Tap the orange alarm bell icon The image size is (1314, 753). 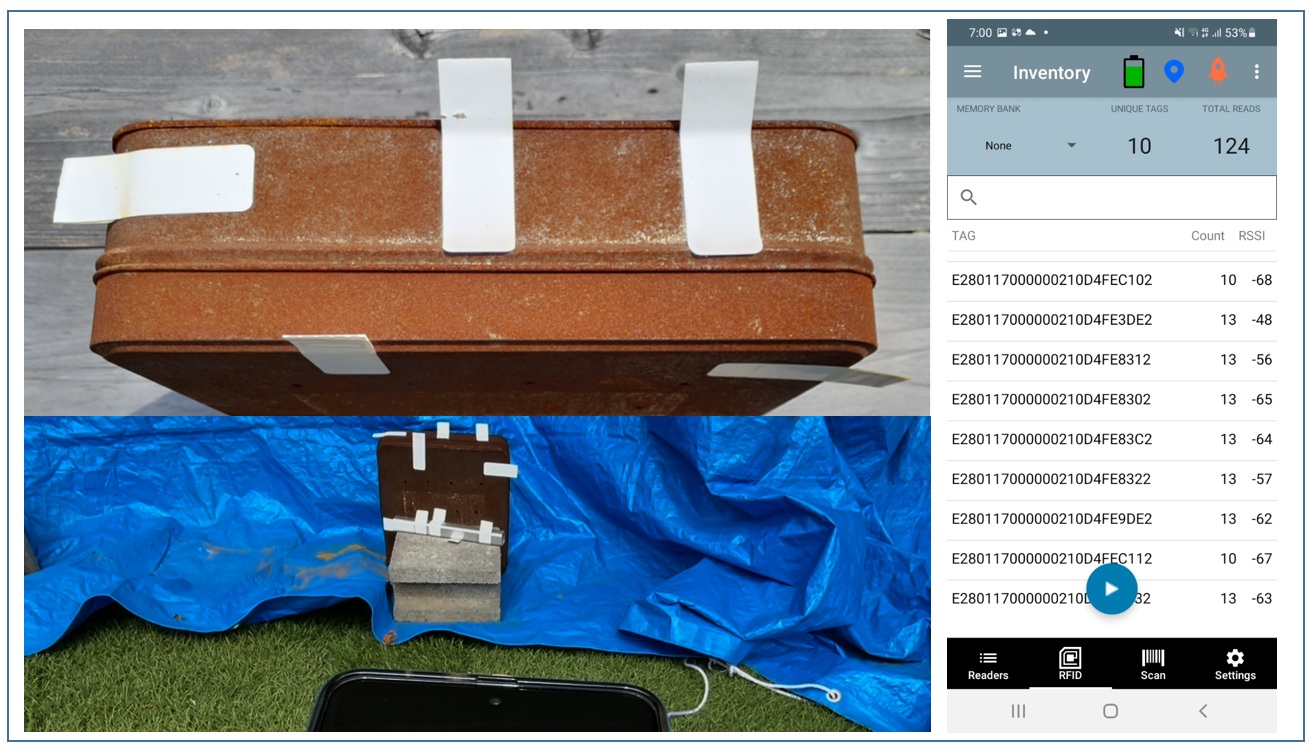[1217, 71]
